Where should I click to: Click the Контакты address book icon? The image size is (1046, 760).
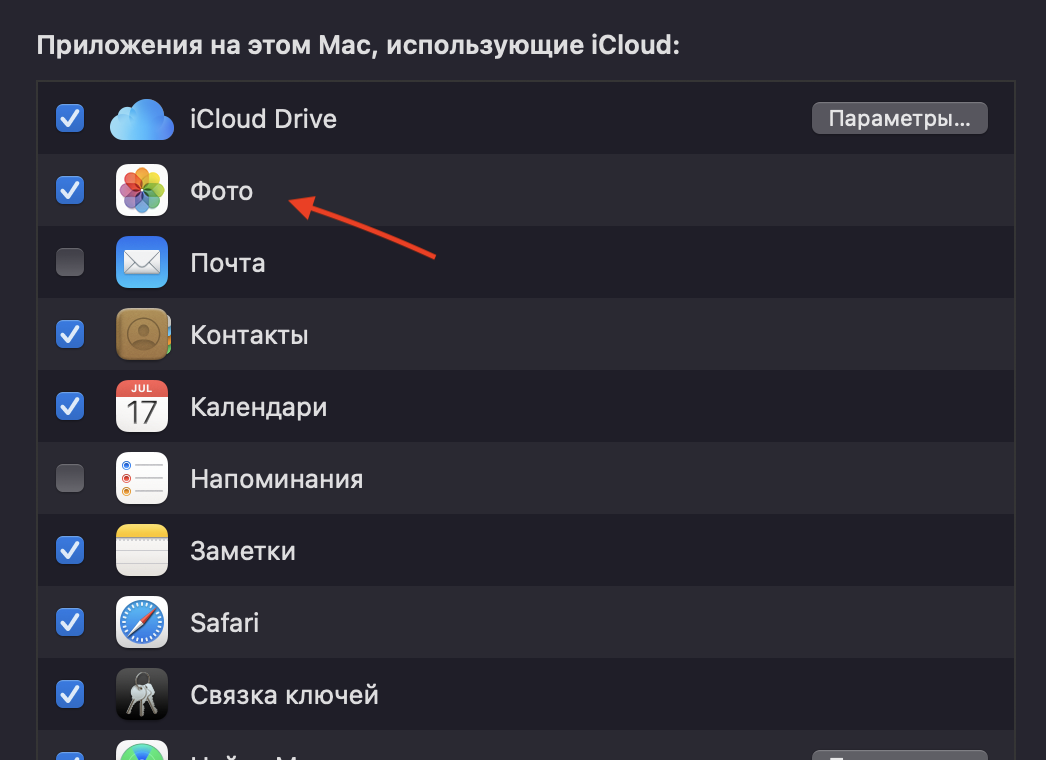click(143, 334)
